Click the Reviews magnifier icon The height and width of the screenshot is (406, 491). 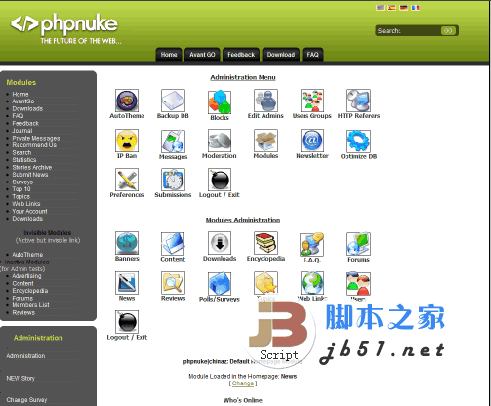pos(173,283)
